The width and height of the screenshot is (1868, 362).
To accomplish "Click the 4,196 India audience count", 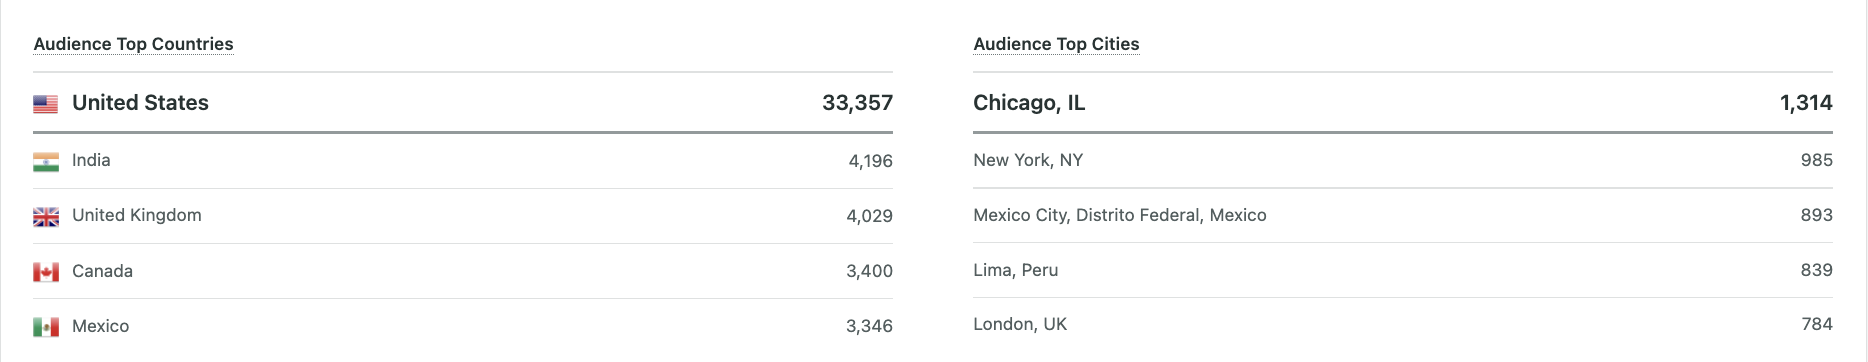I will pyautogui.click(x=870, y=161).
